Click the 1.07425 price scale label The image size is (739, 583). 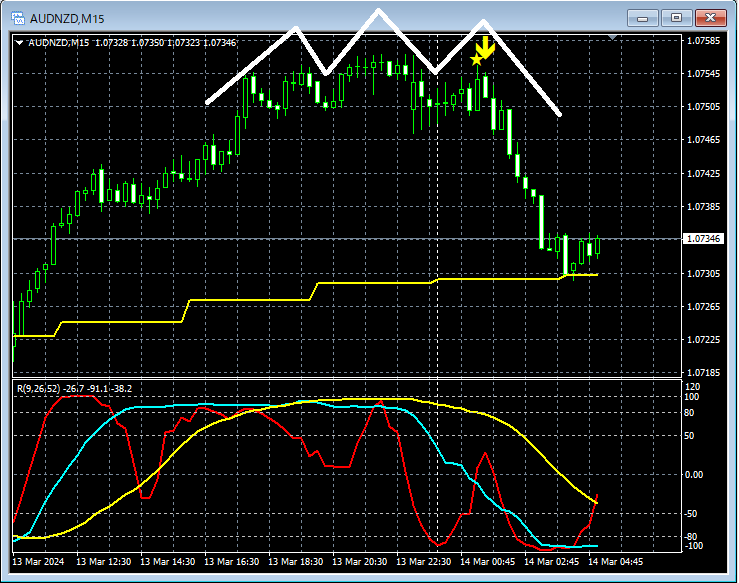pyautogui.click(x=704, y=174)
